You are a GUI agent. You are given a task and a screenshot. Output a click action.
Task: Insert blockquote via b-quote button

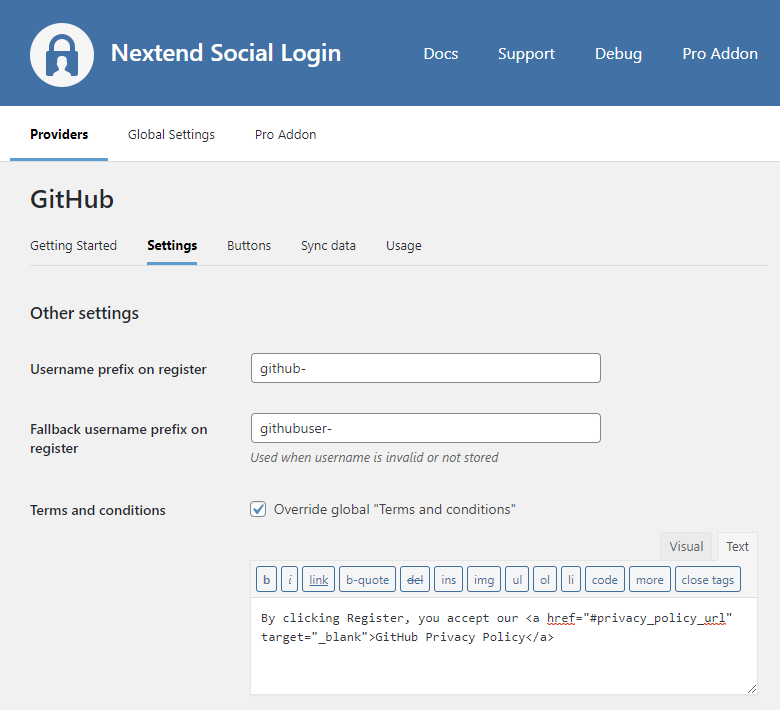[367, 579]
